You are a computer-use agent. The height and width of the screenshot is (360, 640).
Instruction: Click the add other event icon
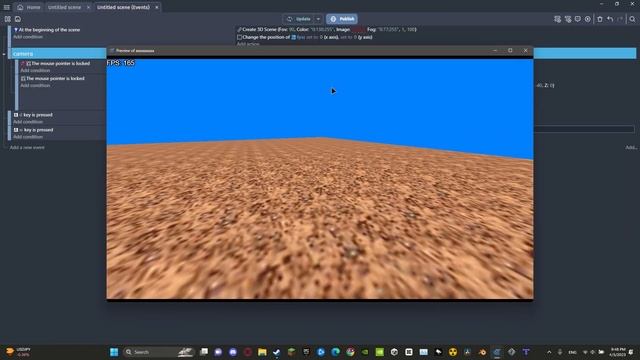coord(588,19)
